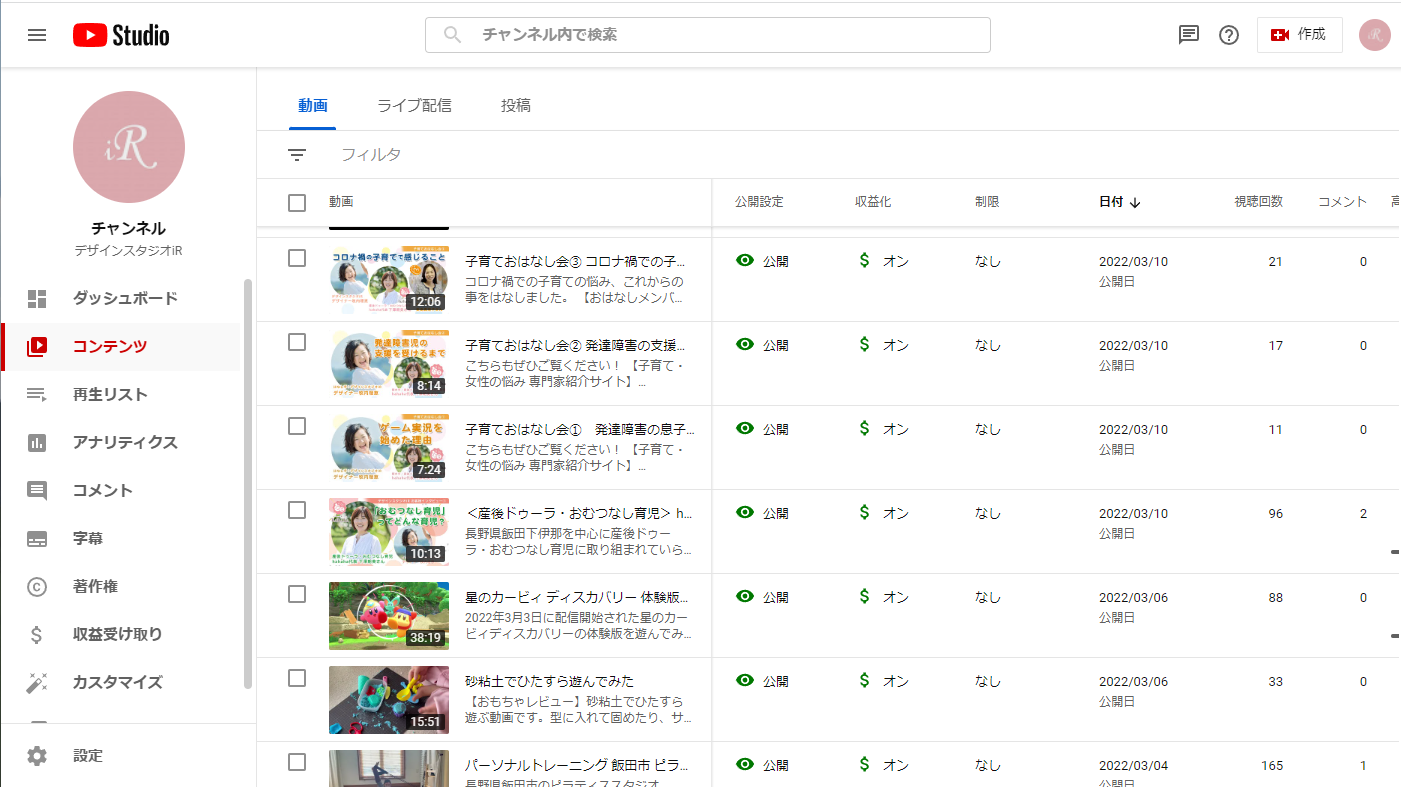Open 収益受け取り settings
Screen dimensions: 1401x787
tap(117, 634)
